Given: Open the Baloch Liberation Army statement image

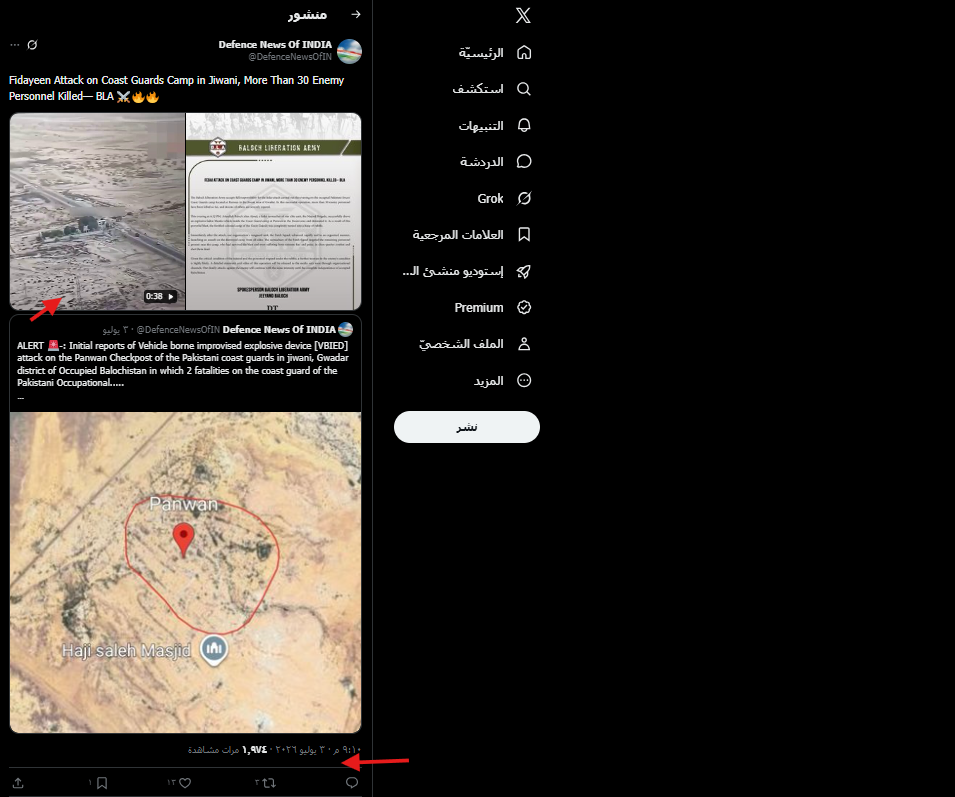Looking at the screenshot, I should click(x=273, y=211).
